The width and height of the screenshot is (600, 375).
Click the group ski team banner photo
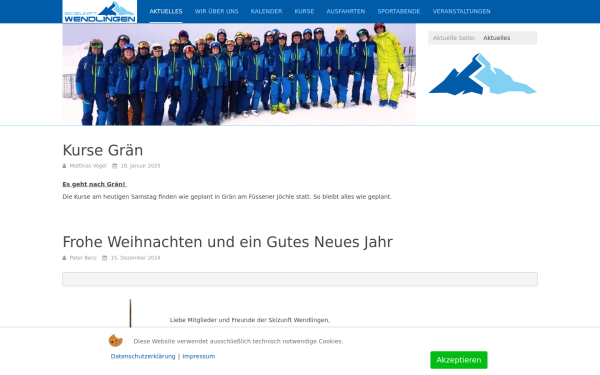239,74
